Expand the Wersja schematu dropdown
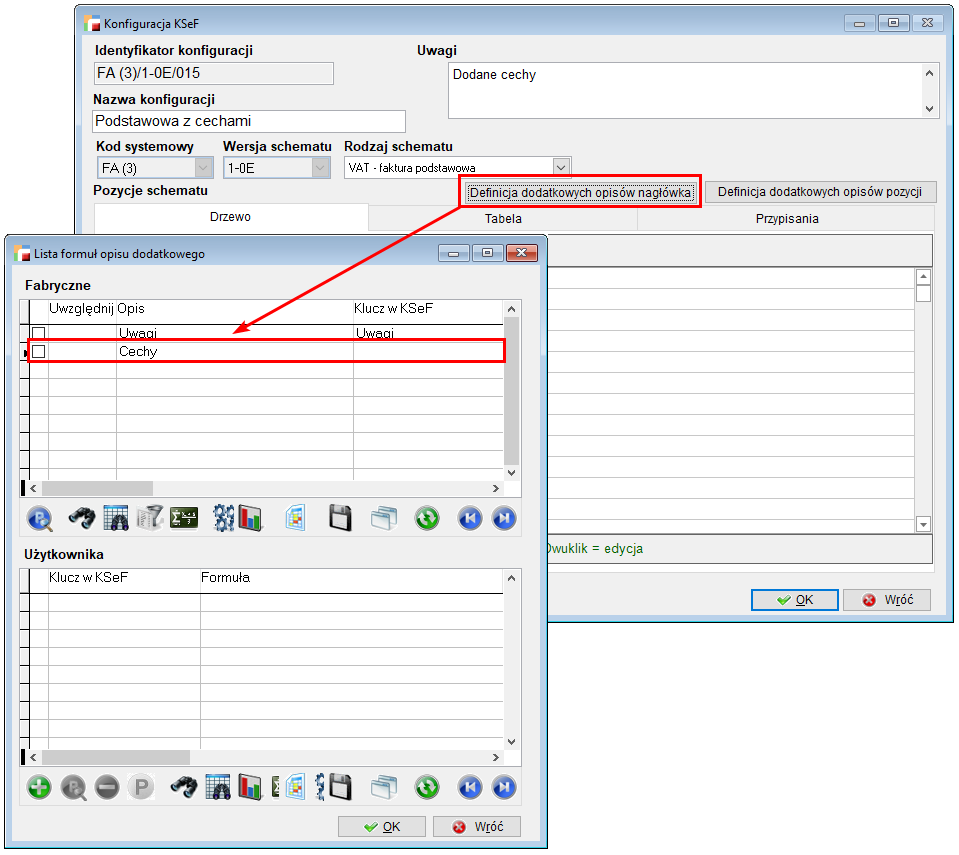The height and width of the screenshot is (855, 959). (x=321, y=168)
